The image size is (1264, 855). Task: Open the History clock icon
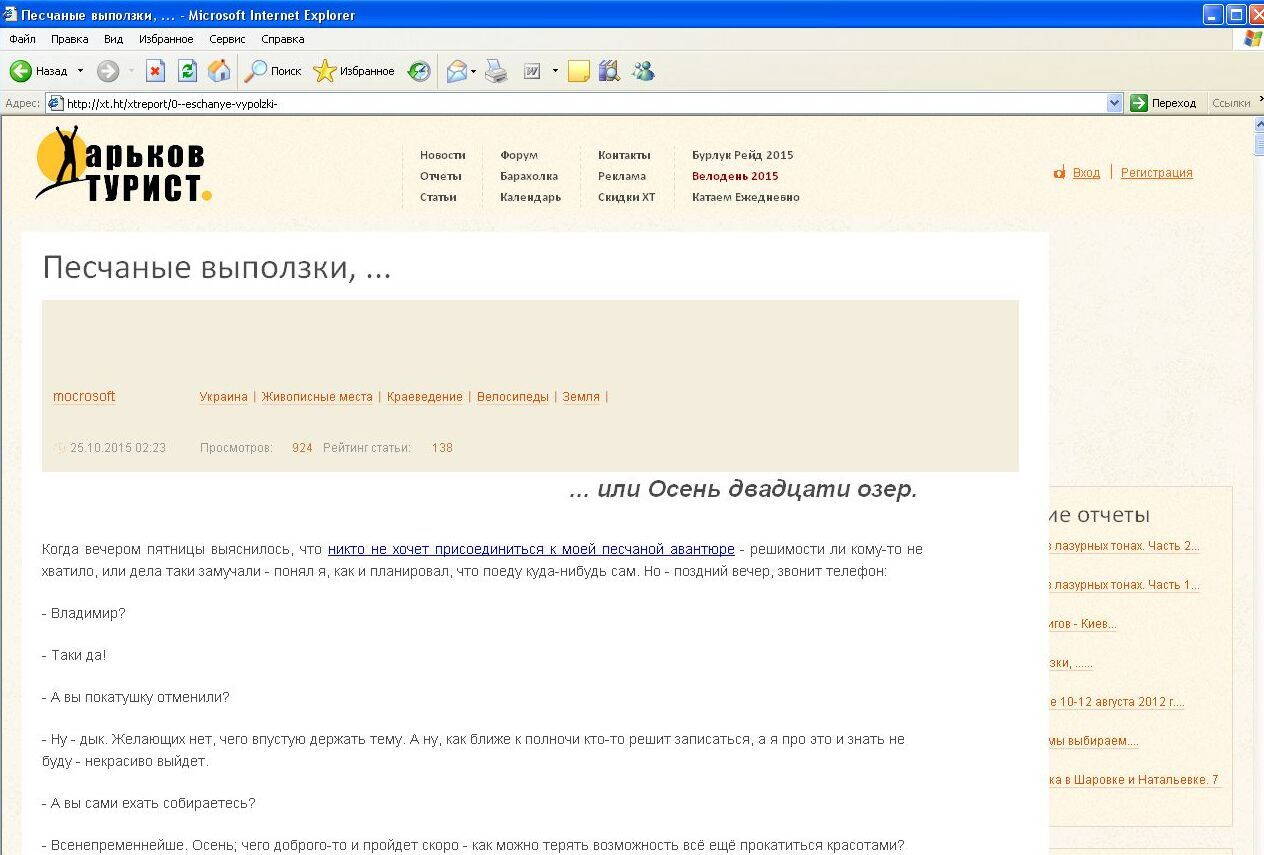[x=419, y=71]
